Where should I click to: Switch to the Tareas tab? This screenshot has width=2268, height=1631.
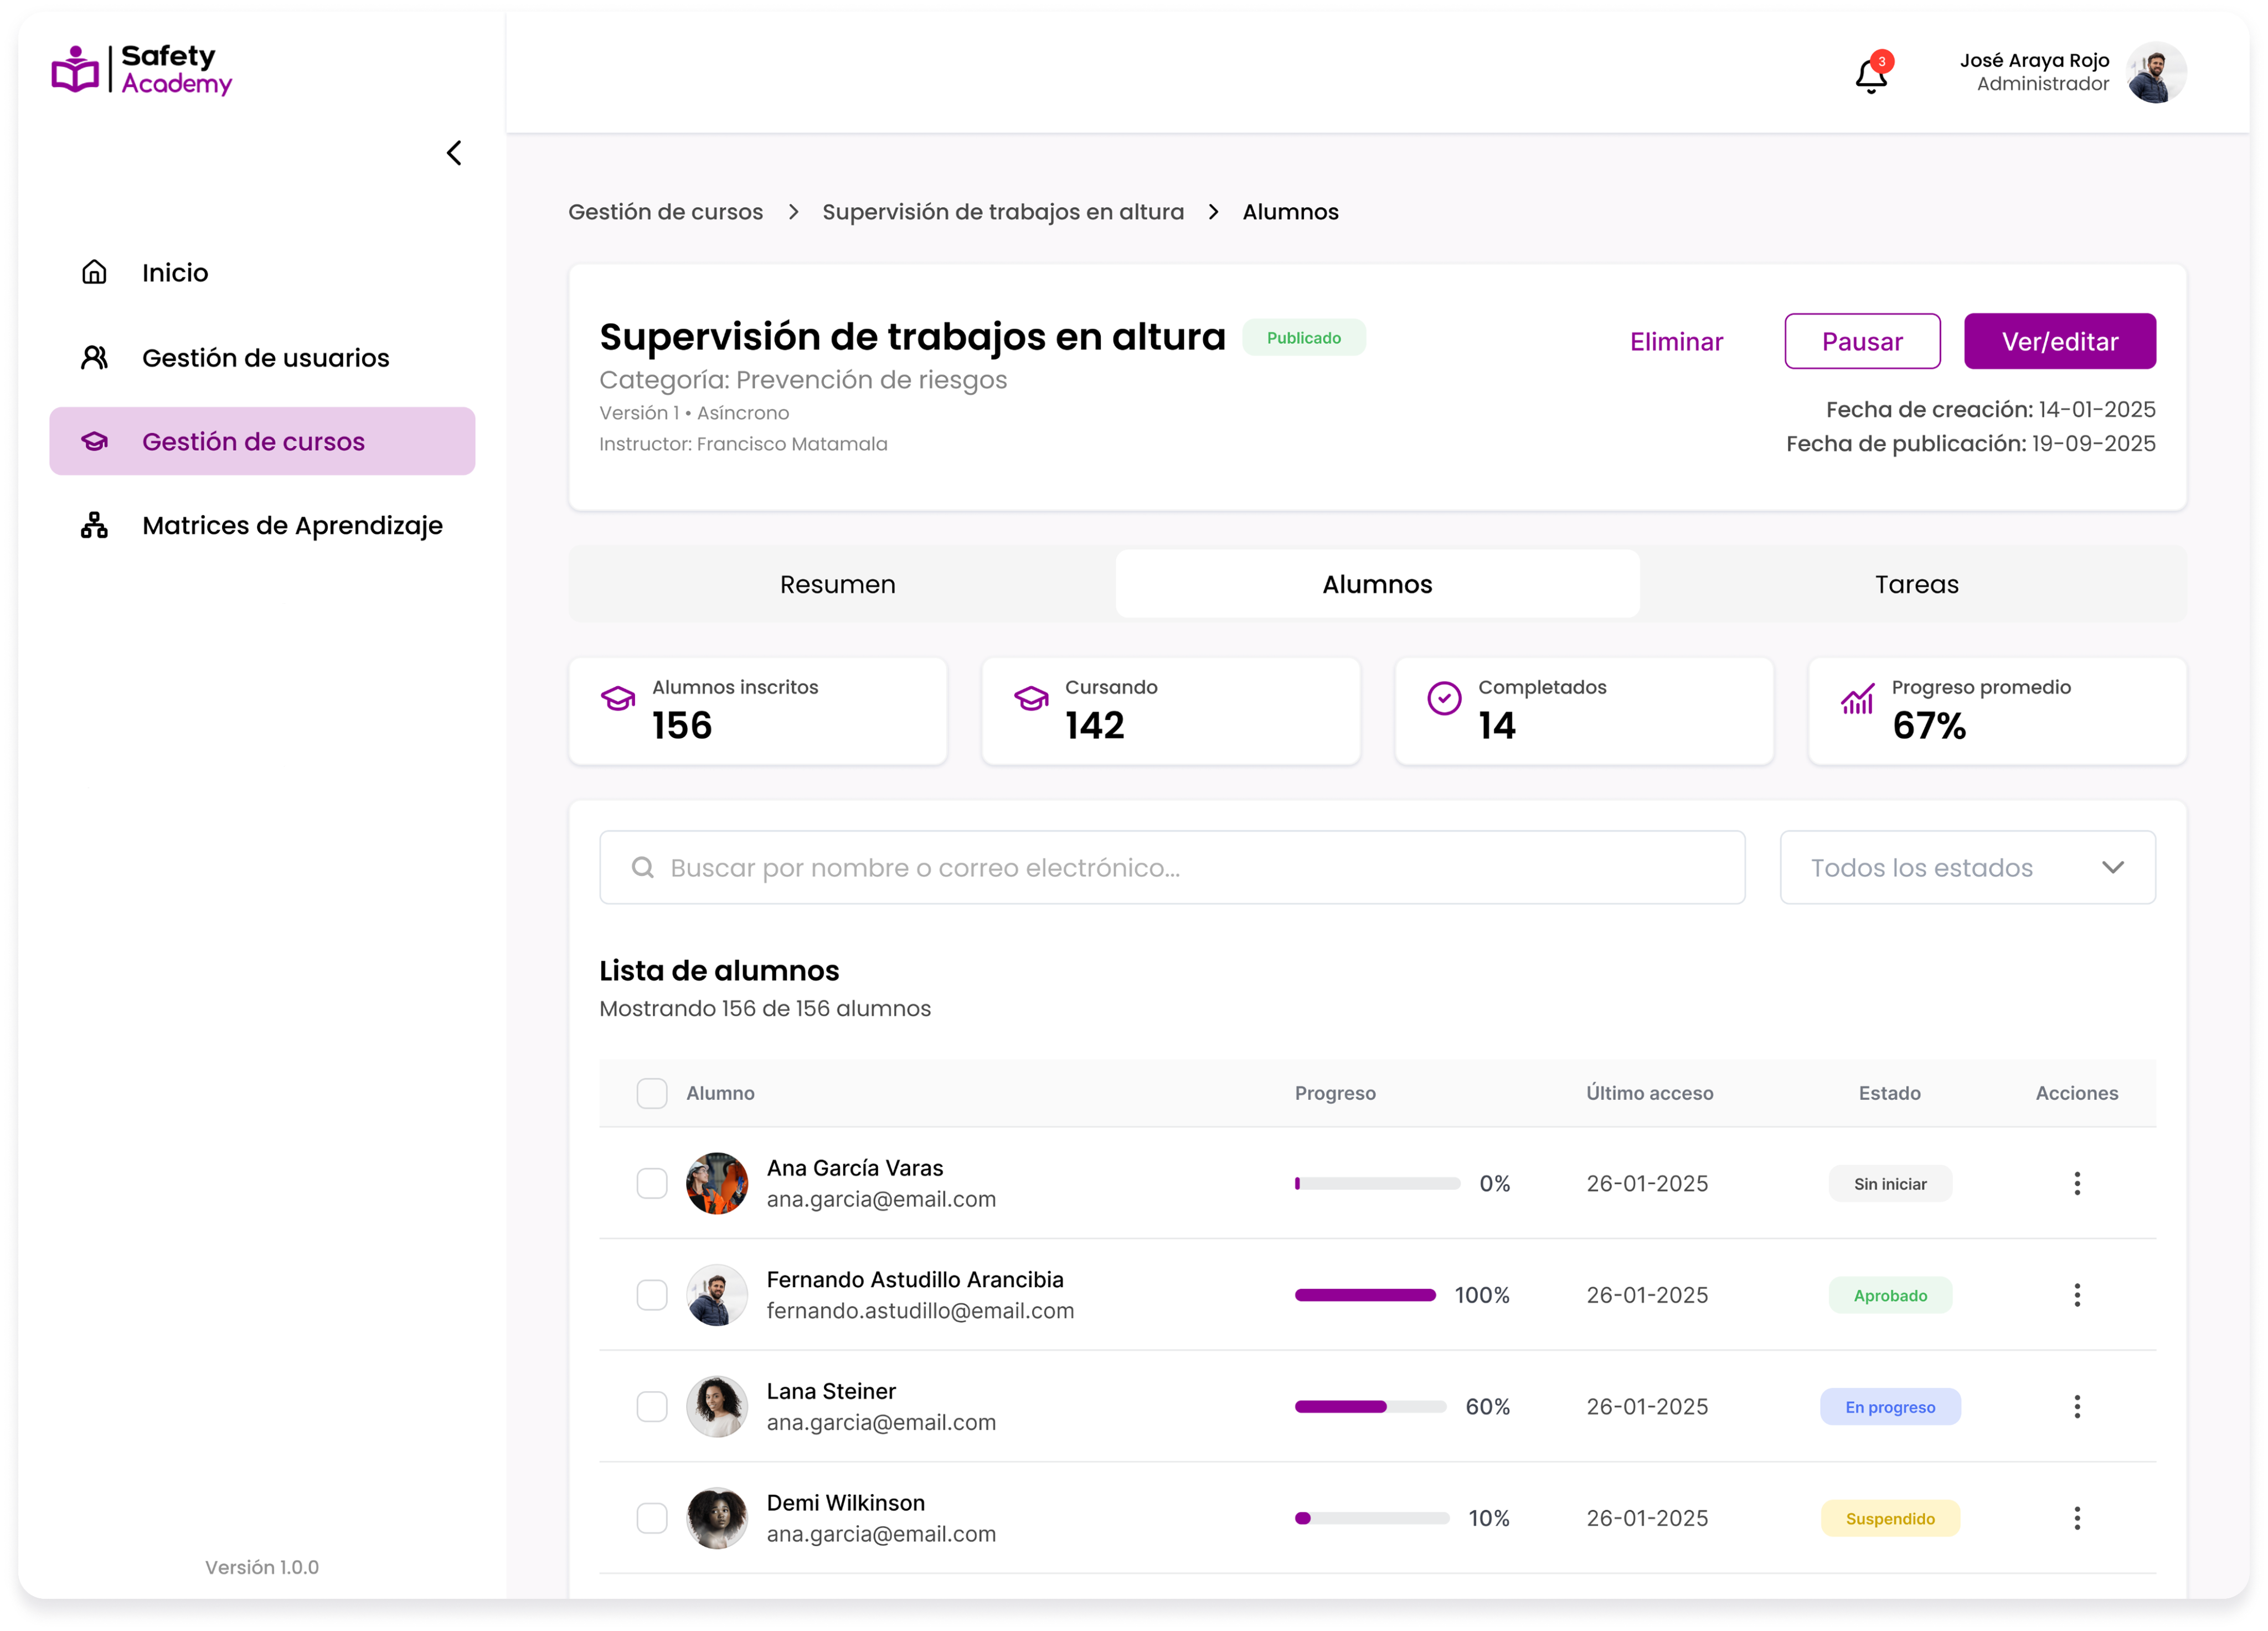(1915, 584)
